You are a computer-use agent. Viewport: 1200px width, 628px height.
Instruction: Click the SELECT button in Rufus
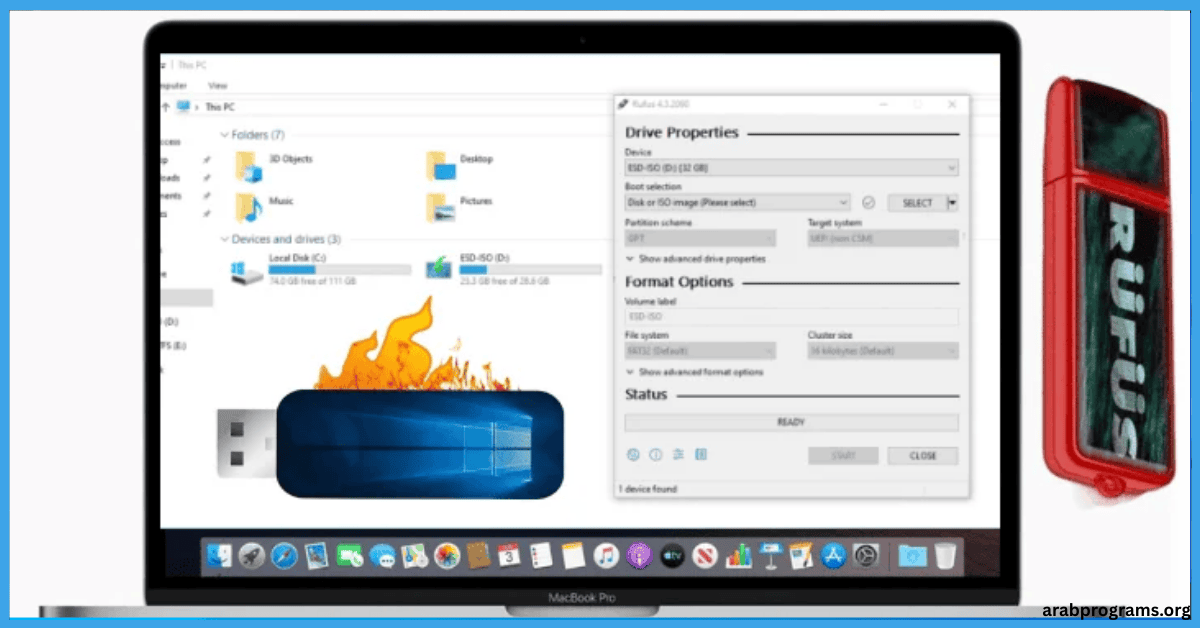[917, 203]
